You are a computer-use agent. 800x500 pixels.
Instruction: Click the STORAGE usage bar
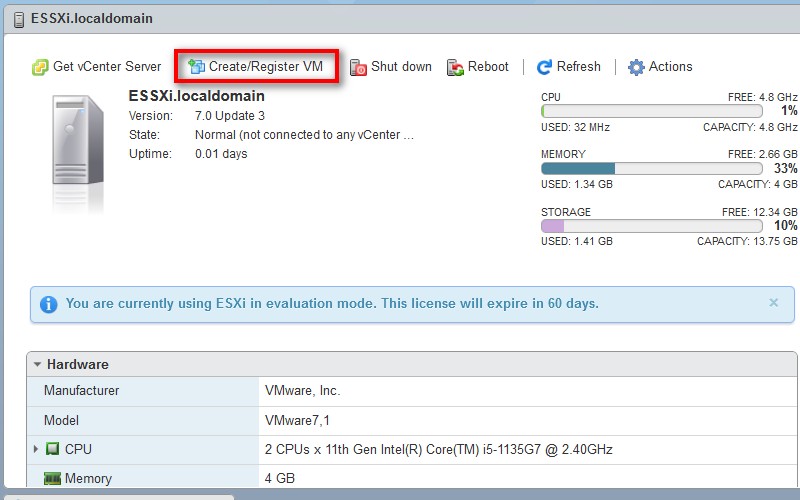(652, 226)
